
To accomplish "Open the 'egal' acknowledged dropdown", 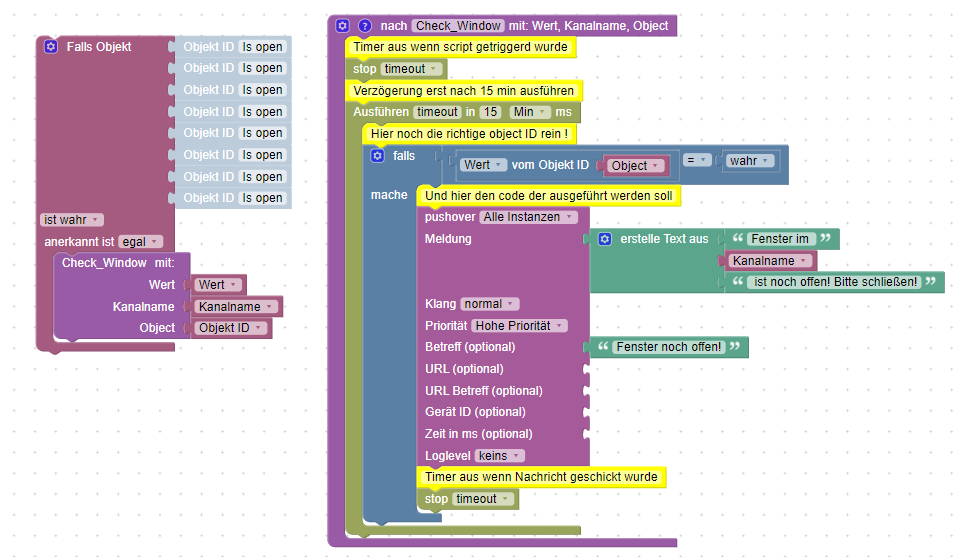I will click(x=141, y=242).
